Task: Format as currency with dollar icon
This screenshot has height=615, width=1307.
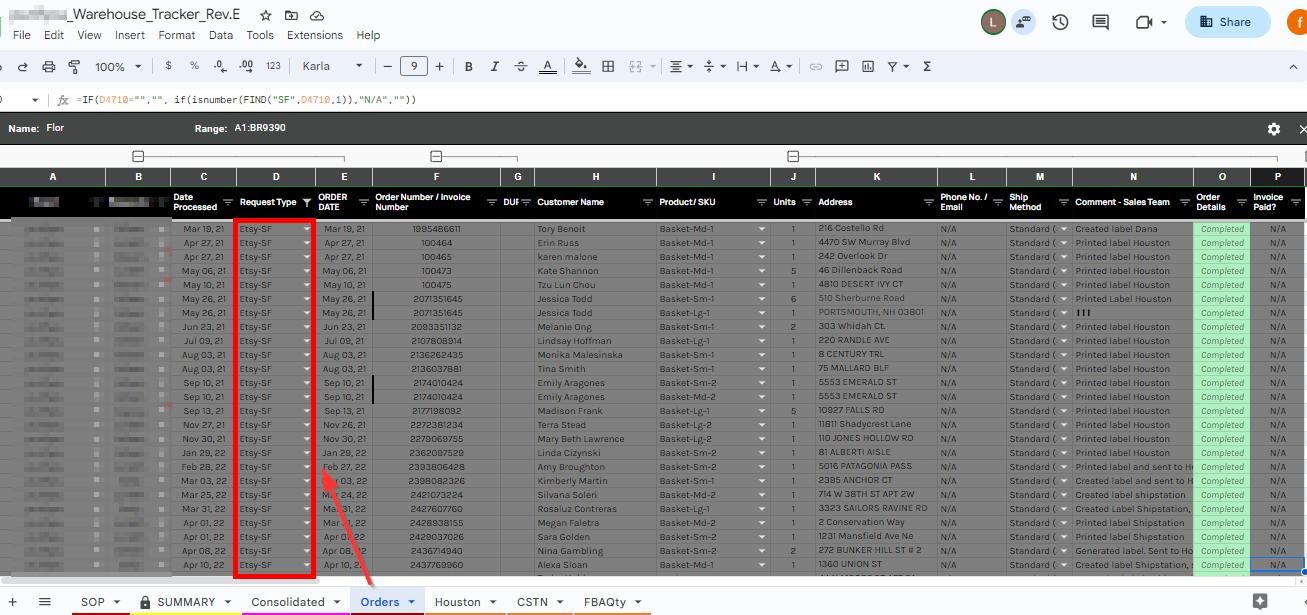Action: click(168, 66)
